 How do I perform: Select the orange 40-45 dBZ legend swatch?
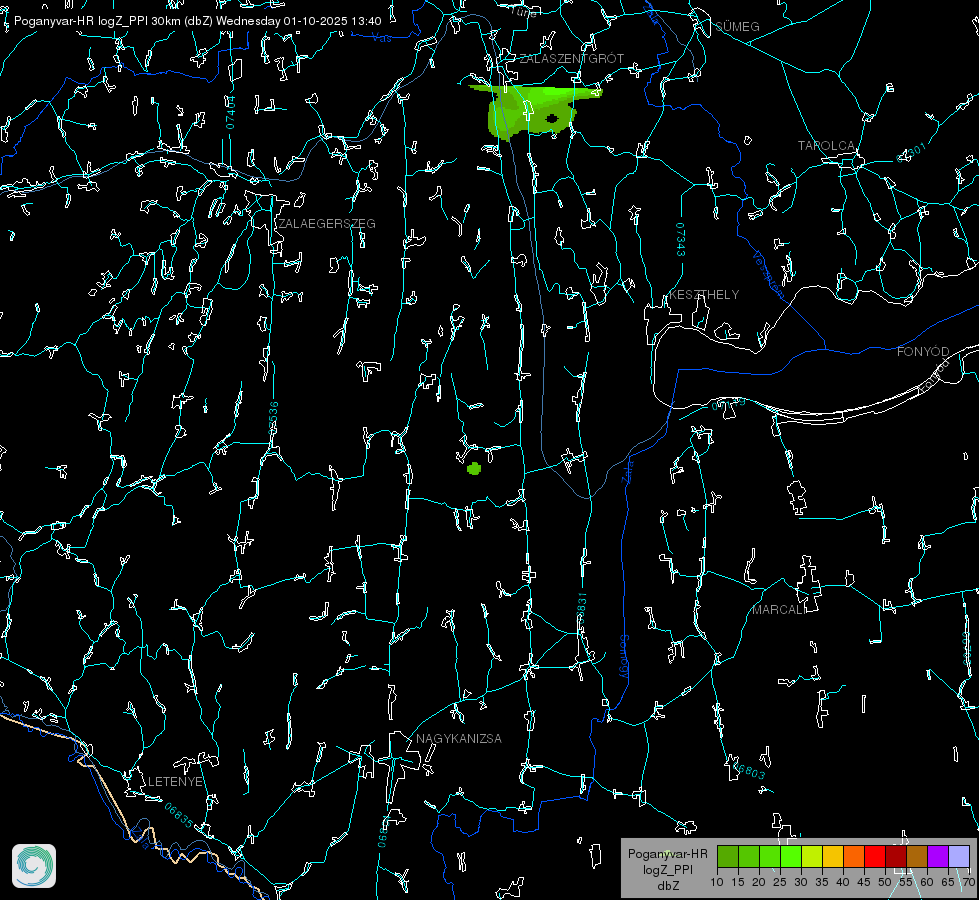[853, 856]
